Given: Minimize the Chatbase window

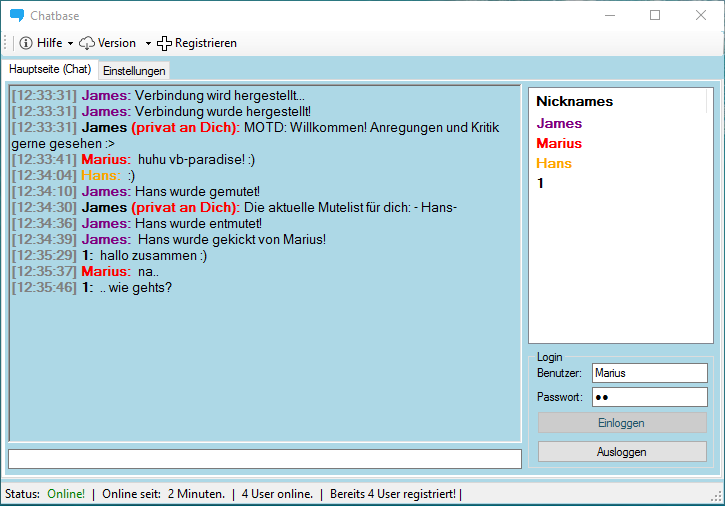Looking at the screenshot, I should [609, 16].
